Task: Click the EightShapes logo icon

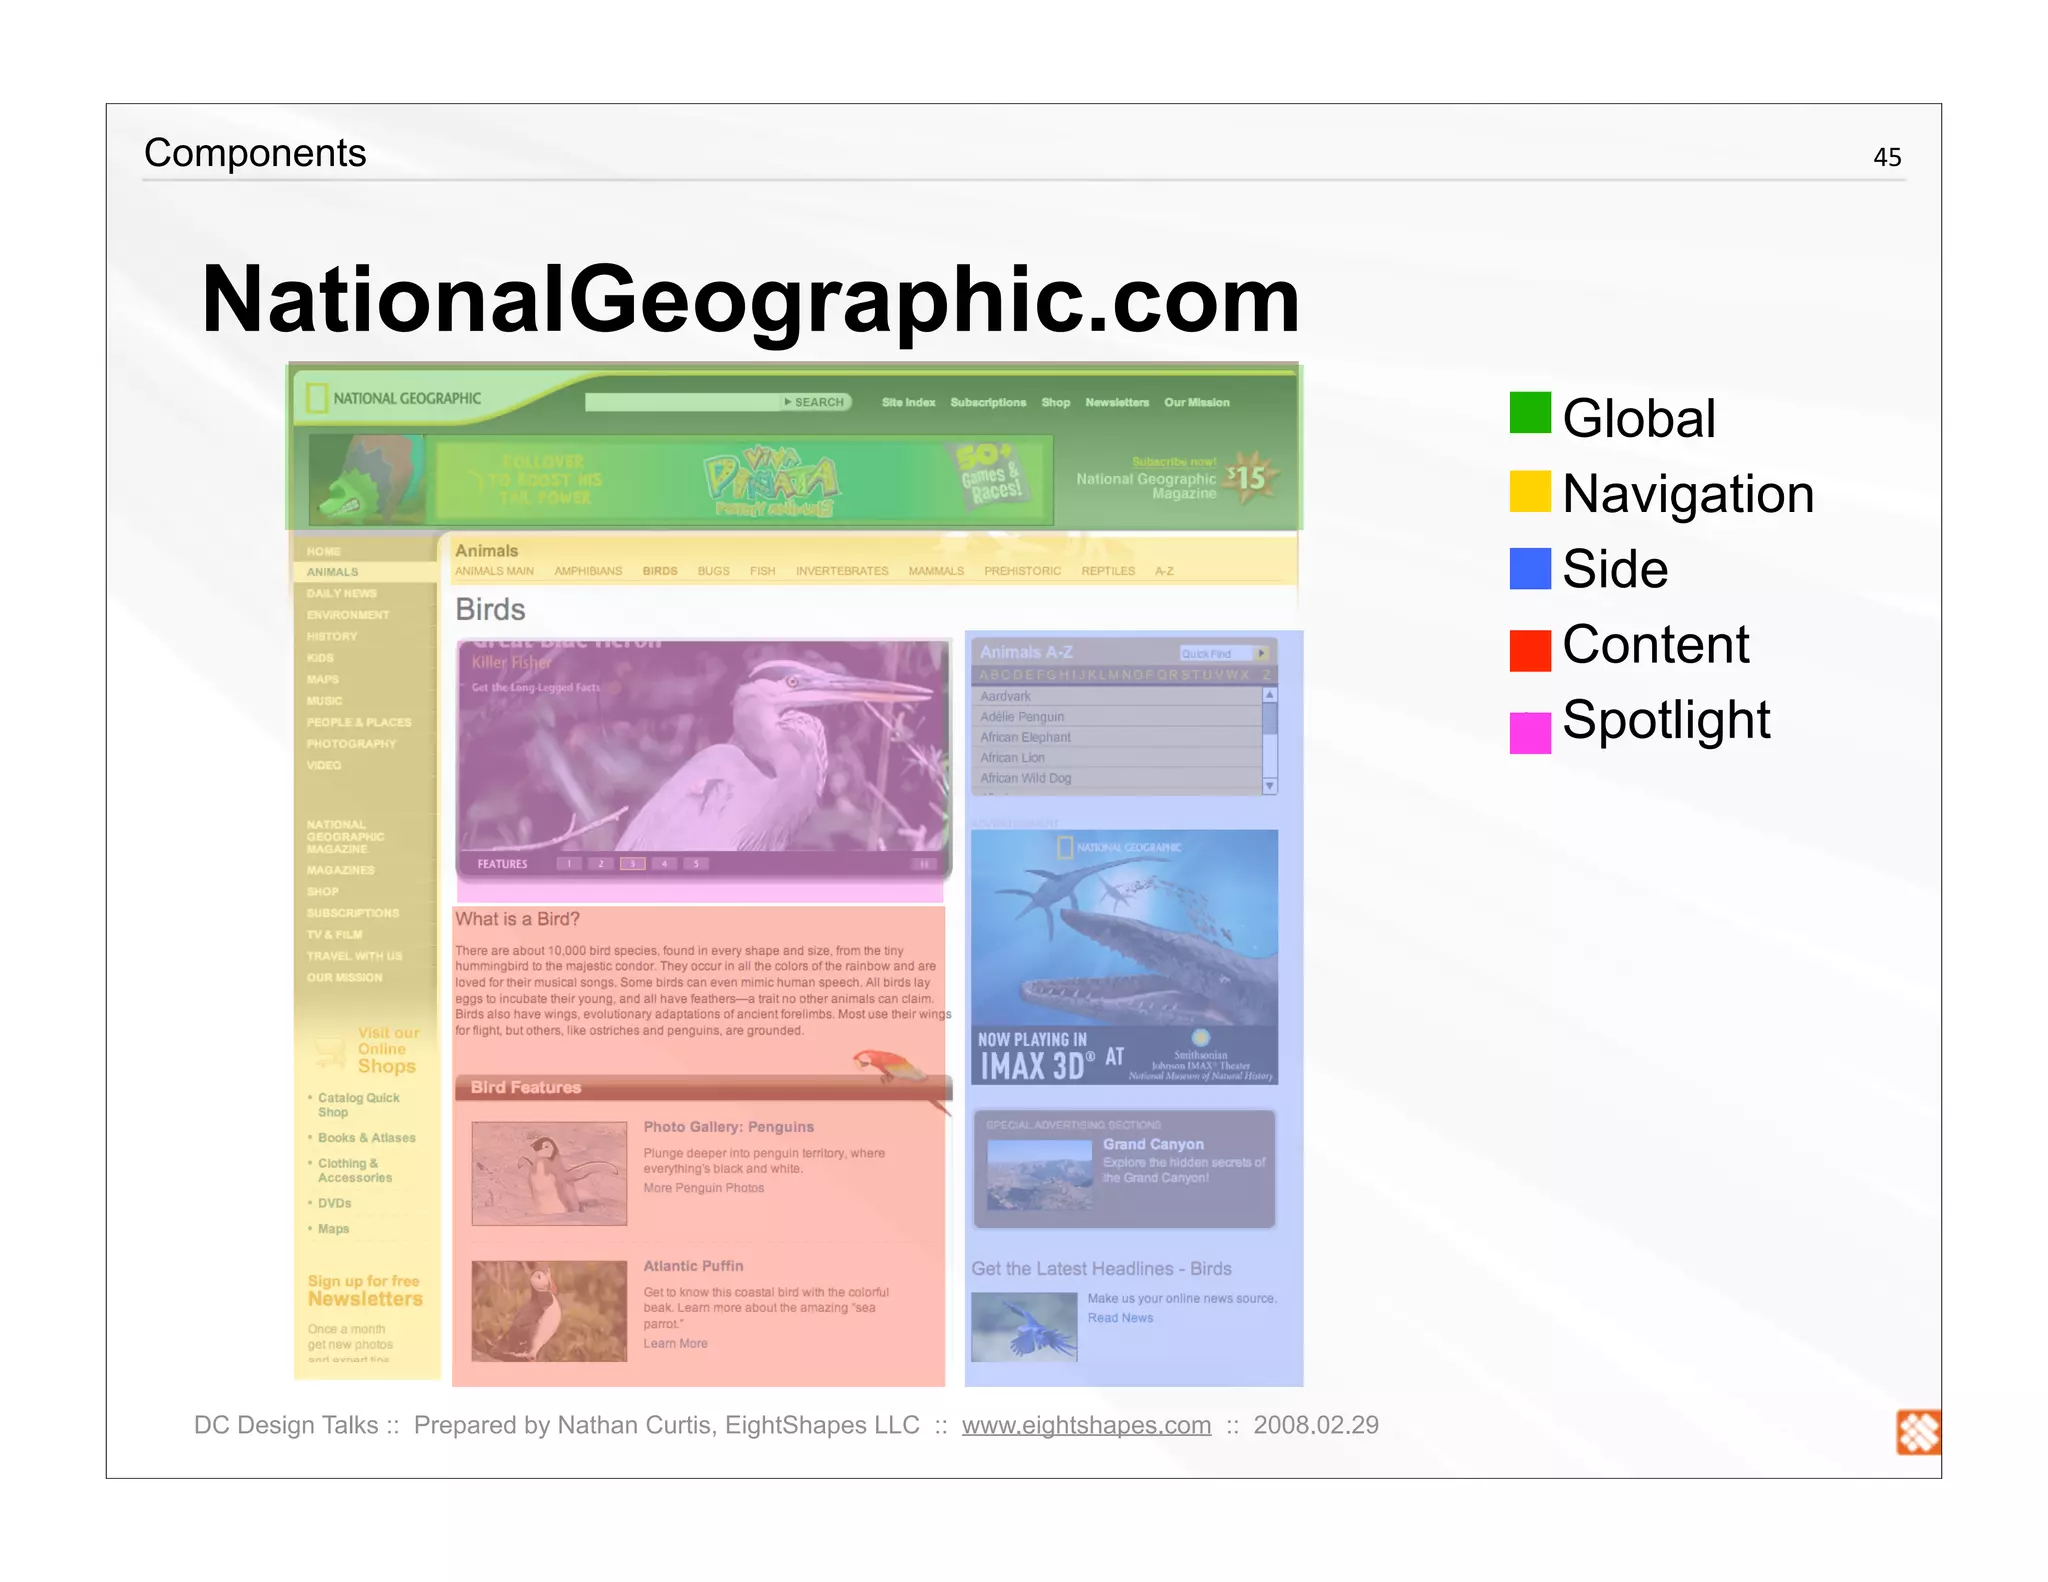Action: click(1917, 1432)
